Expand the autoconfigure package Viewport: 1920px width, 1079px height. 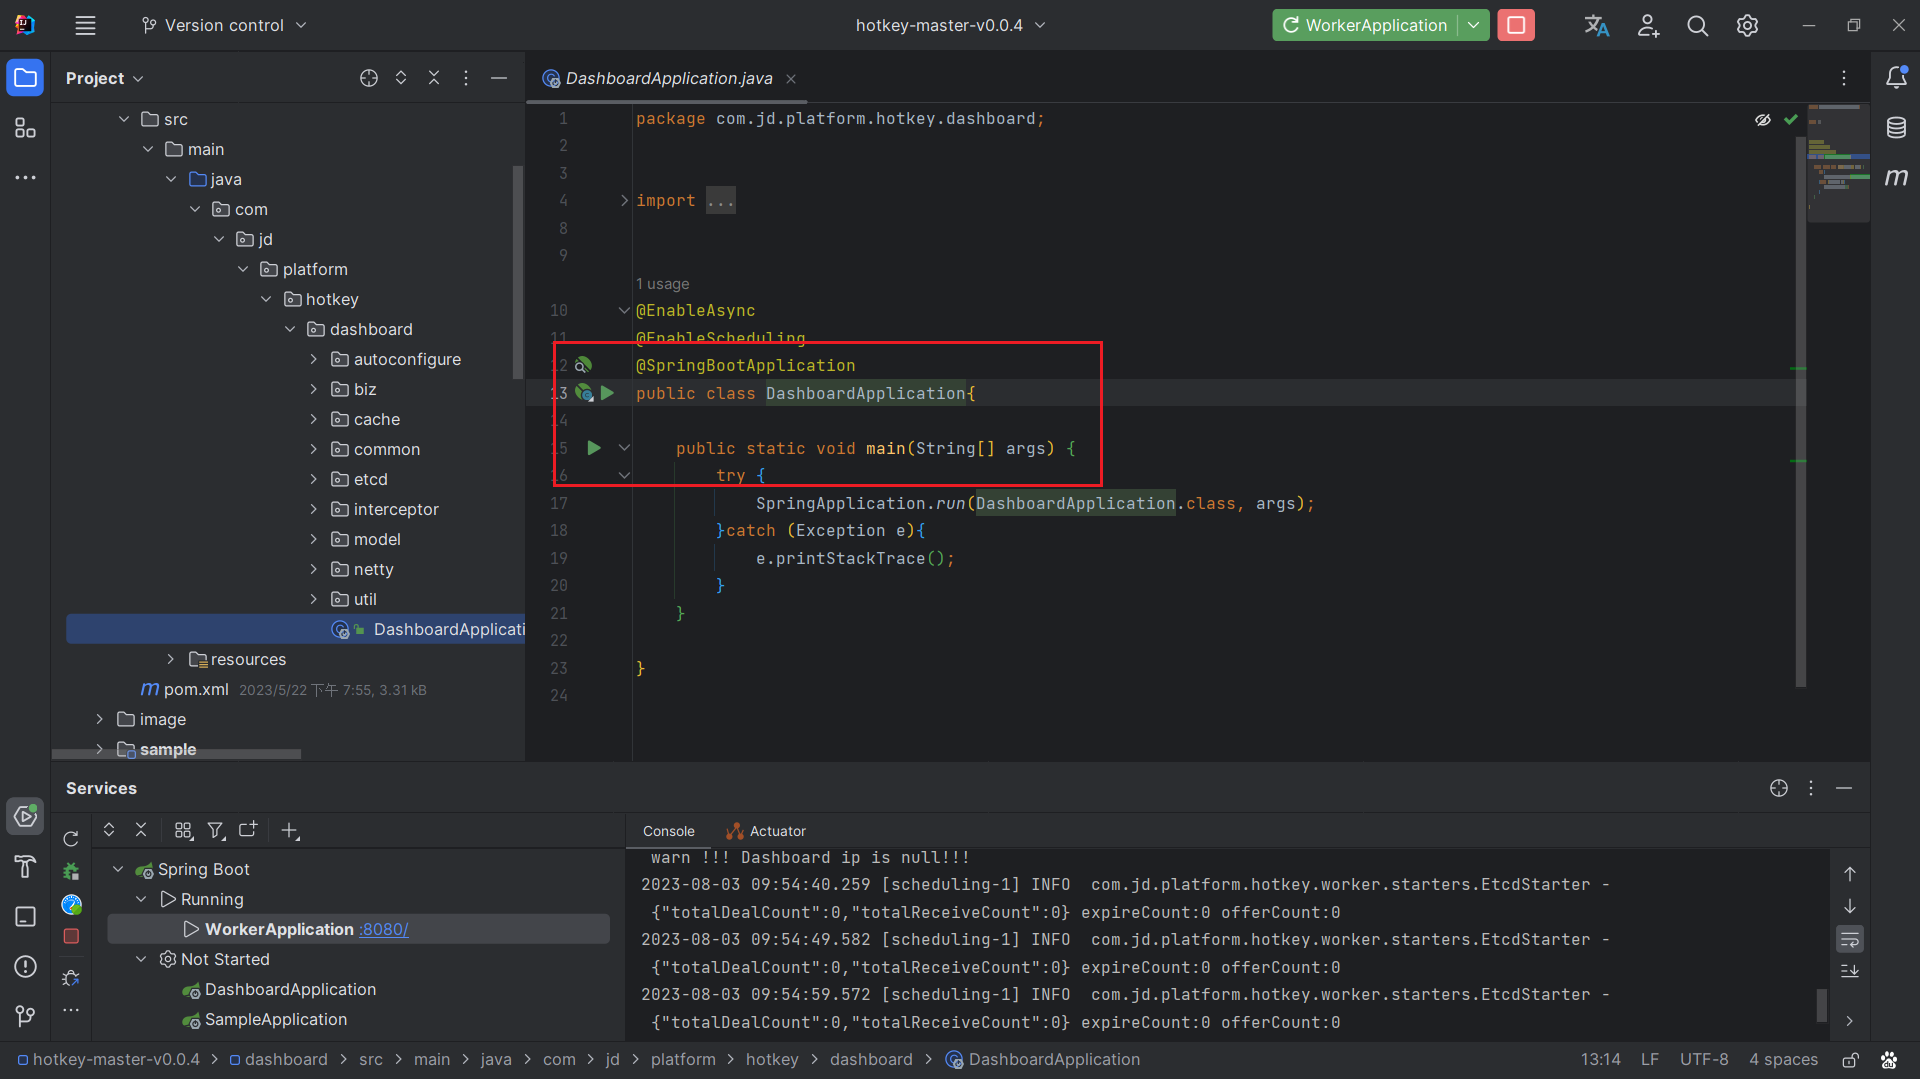coord(313,359)
